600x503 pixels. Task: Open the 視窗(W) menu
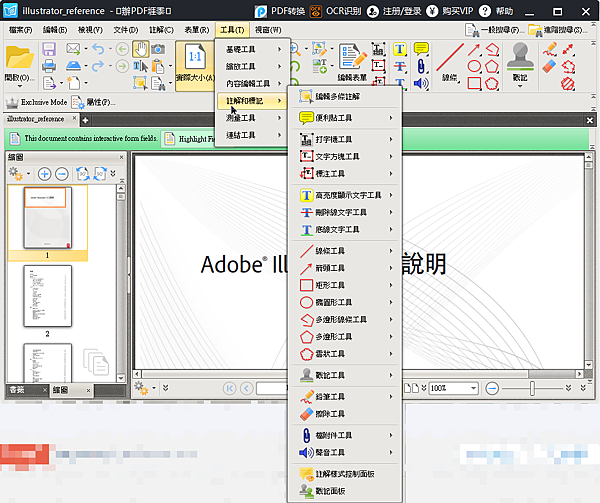coord(268,29)
